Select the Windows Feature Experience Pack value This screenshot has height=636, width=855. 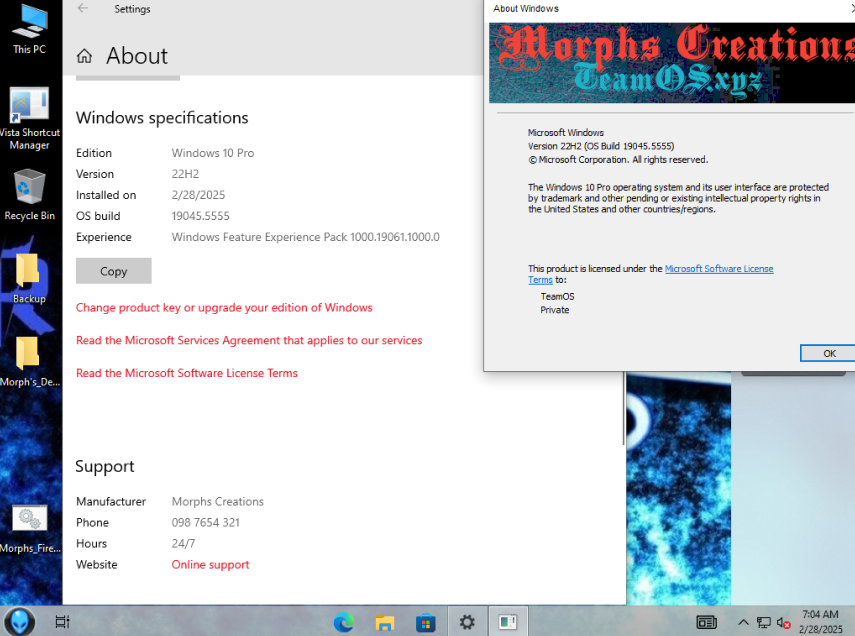click(305, 237)
